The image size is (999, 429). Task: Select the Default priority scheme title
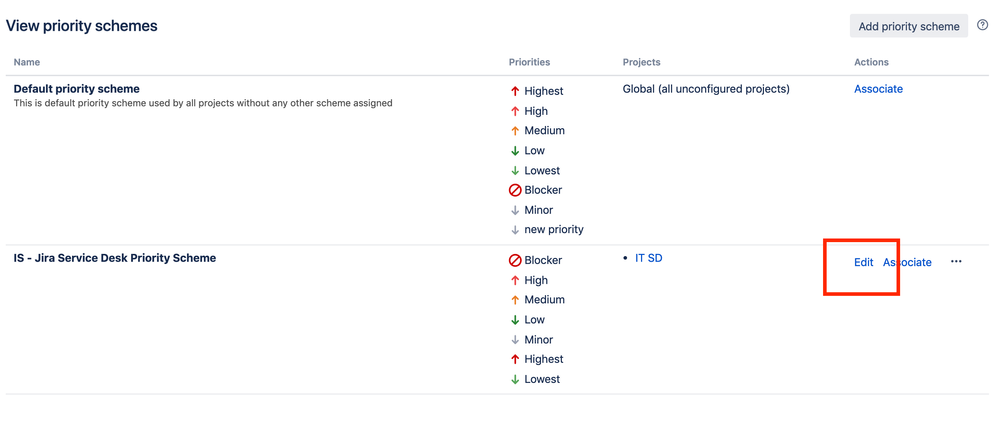point(76,89)
